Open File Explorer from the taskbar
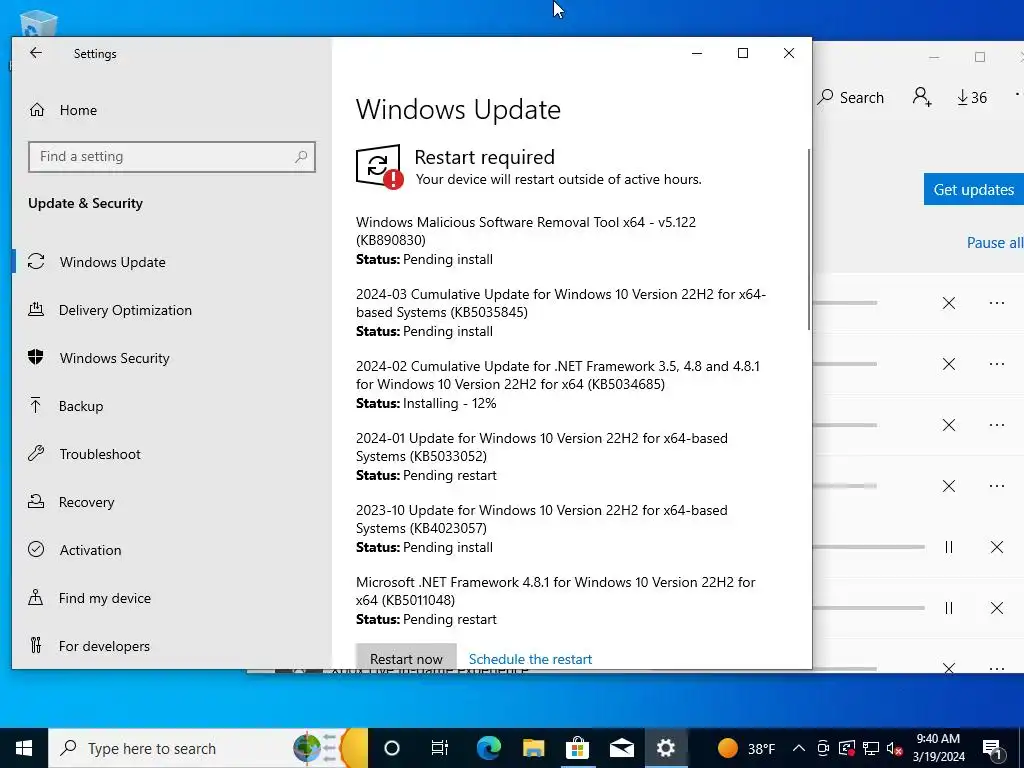 pos(533,748)
